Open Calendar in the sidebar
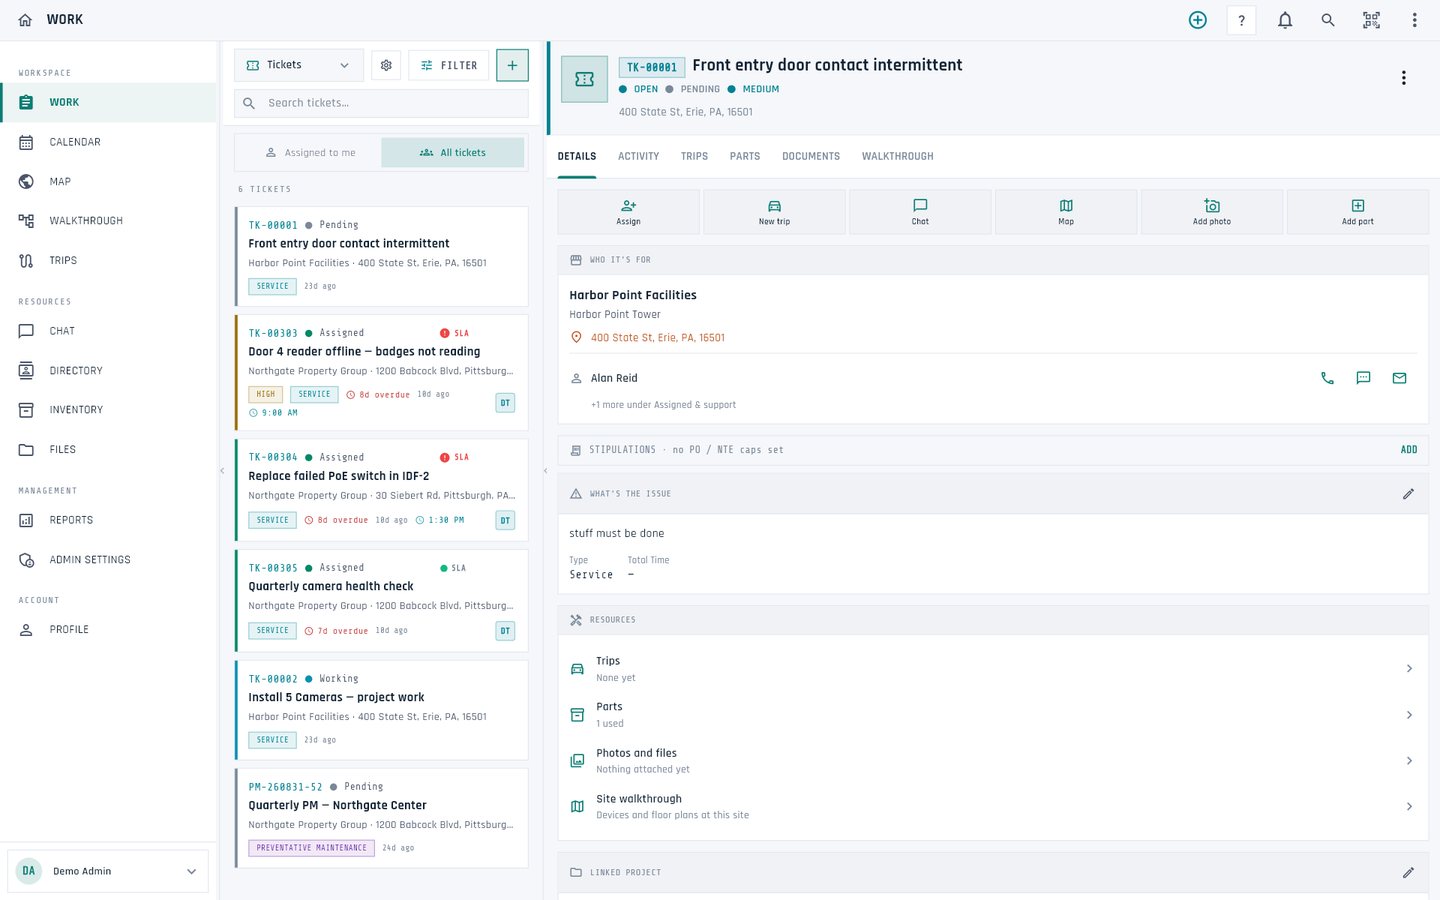This screenshot has width=1440, height=900. point(108,142)
